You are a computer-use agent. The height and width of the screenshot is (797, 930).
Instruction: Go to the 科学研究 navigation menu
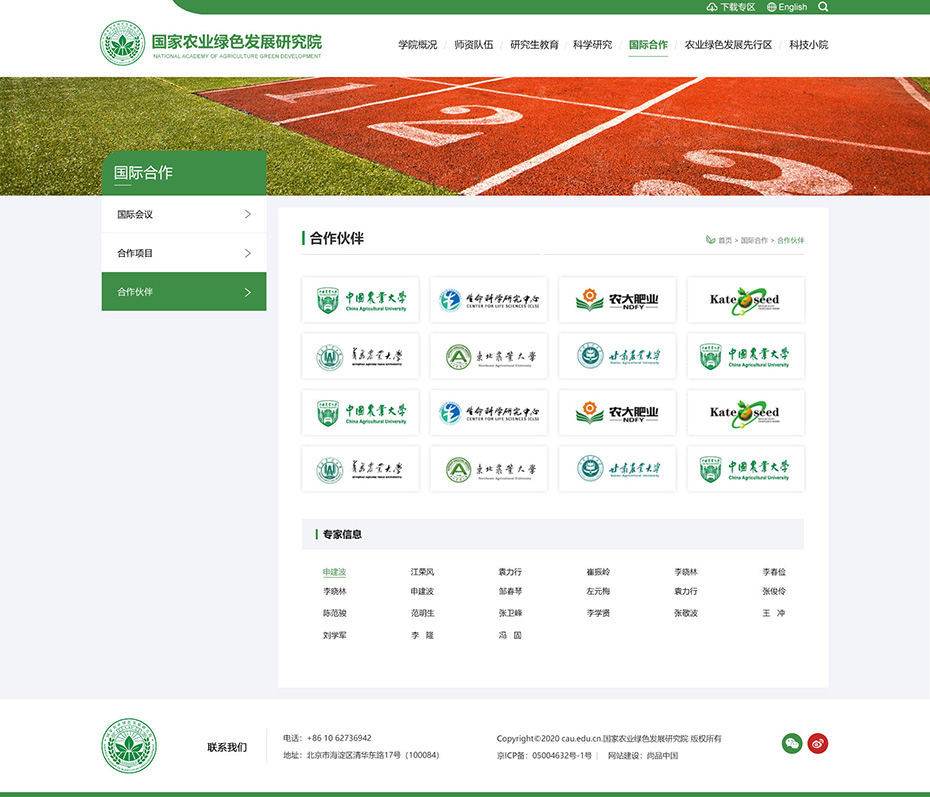(x=592, y=45)
